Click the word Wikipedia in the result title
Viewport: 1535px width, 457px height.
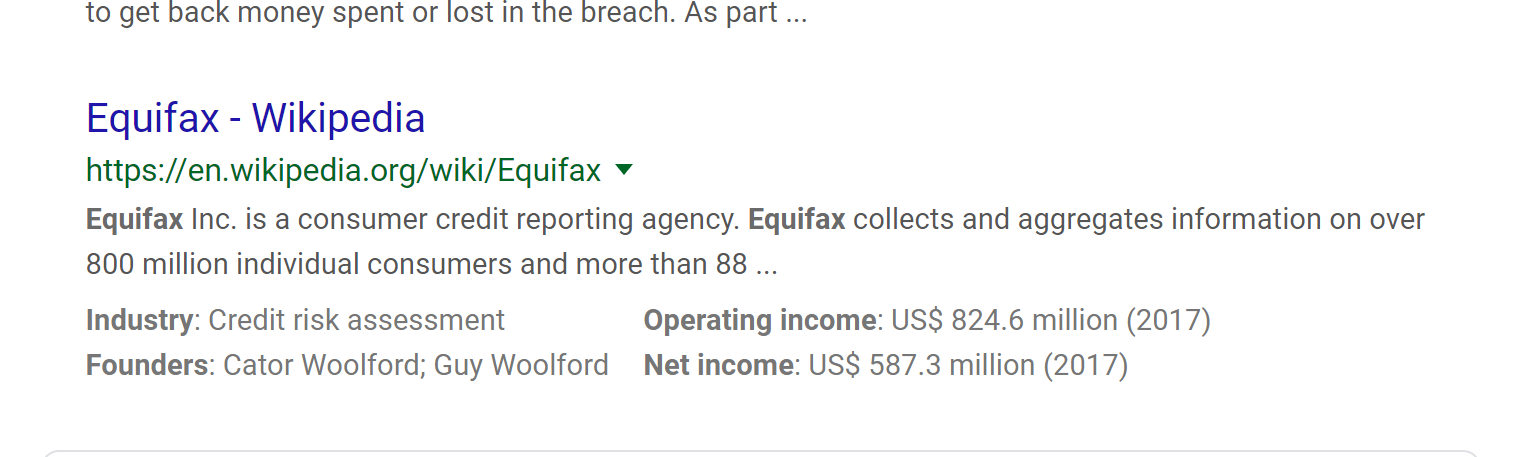pyautogui.click(x=338, y=119)
